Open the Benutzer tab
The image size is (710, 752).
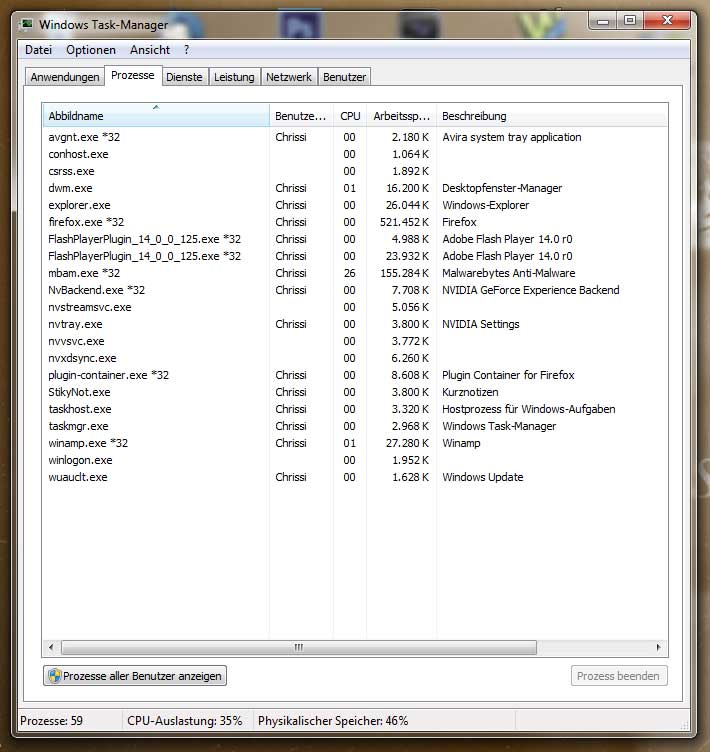click(344, 77)
